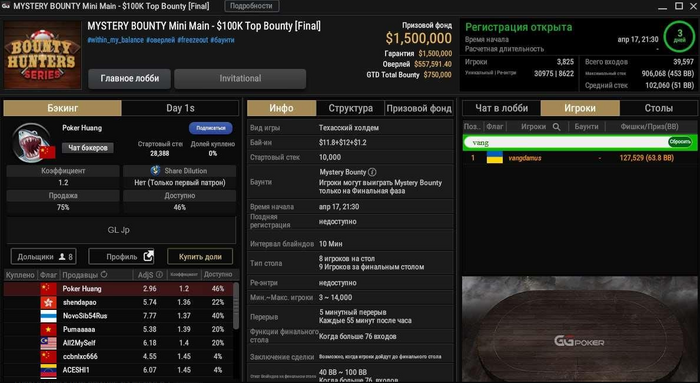The width and height of the screenshot is (700, 383).
Task: Click the Ukraine flag next to vangdamus
Action: (495, 158)
